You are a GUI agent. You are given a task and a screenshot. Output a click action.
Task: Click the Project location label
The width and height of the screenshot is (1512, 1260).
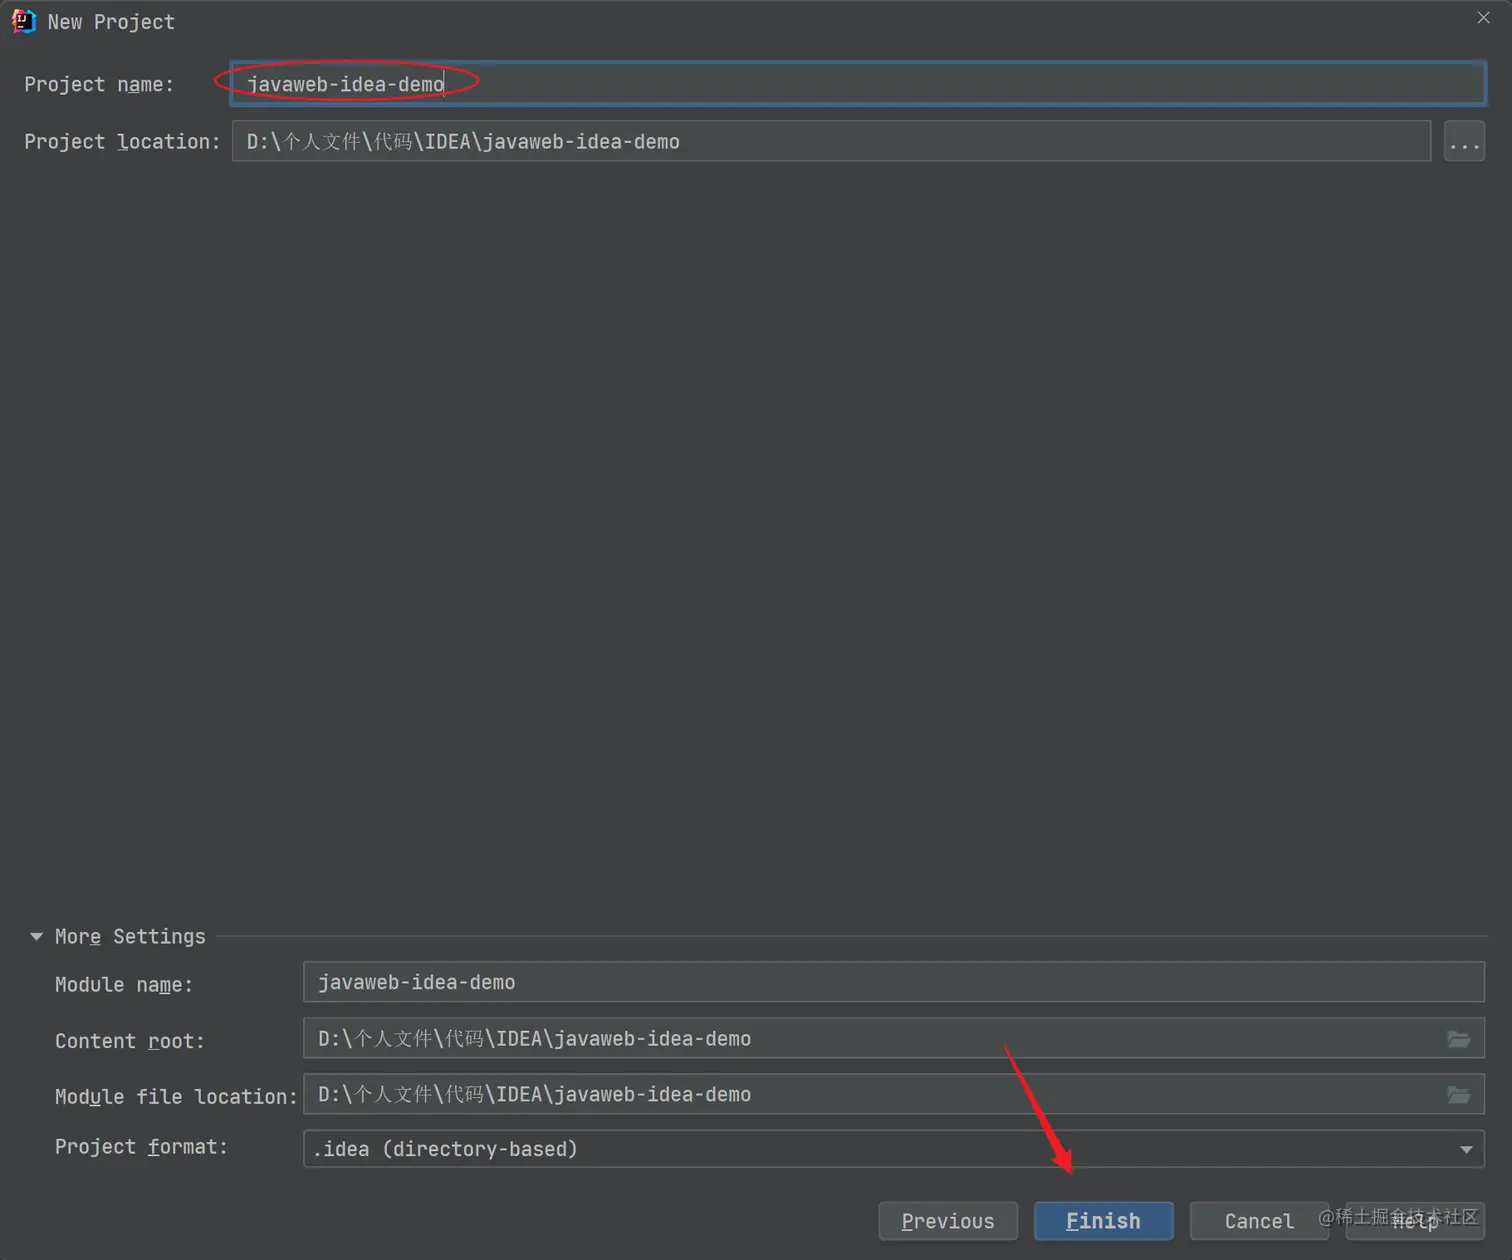(122, 142)
